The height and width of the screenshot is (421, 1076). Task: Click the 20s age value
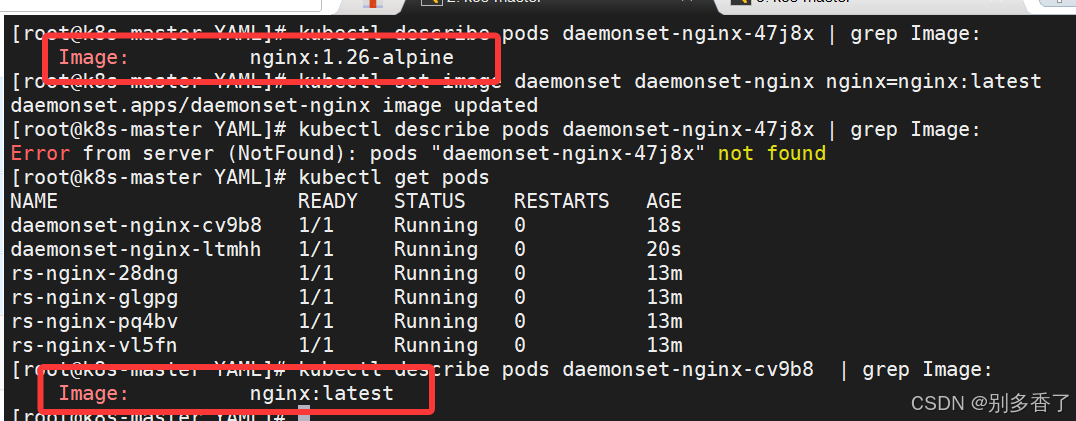pyautogui.click(x=664, y=250)
